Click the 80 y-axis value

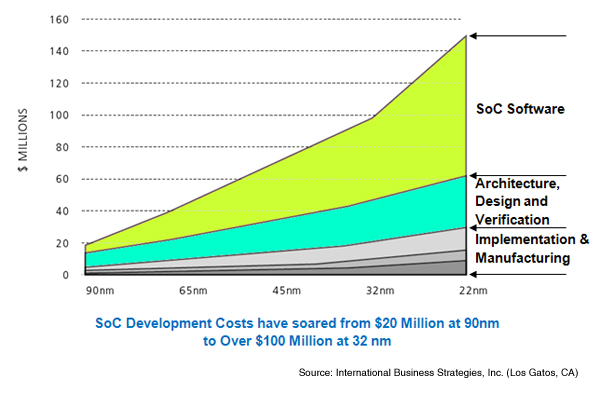pos(62,147)
